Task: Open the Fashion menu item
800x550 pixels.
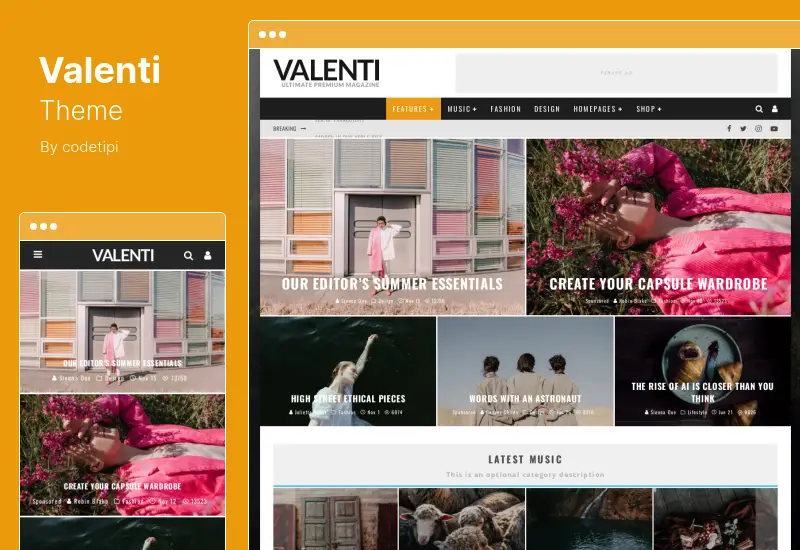Action: tap(506, 109)
